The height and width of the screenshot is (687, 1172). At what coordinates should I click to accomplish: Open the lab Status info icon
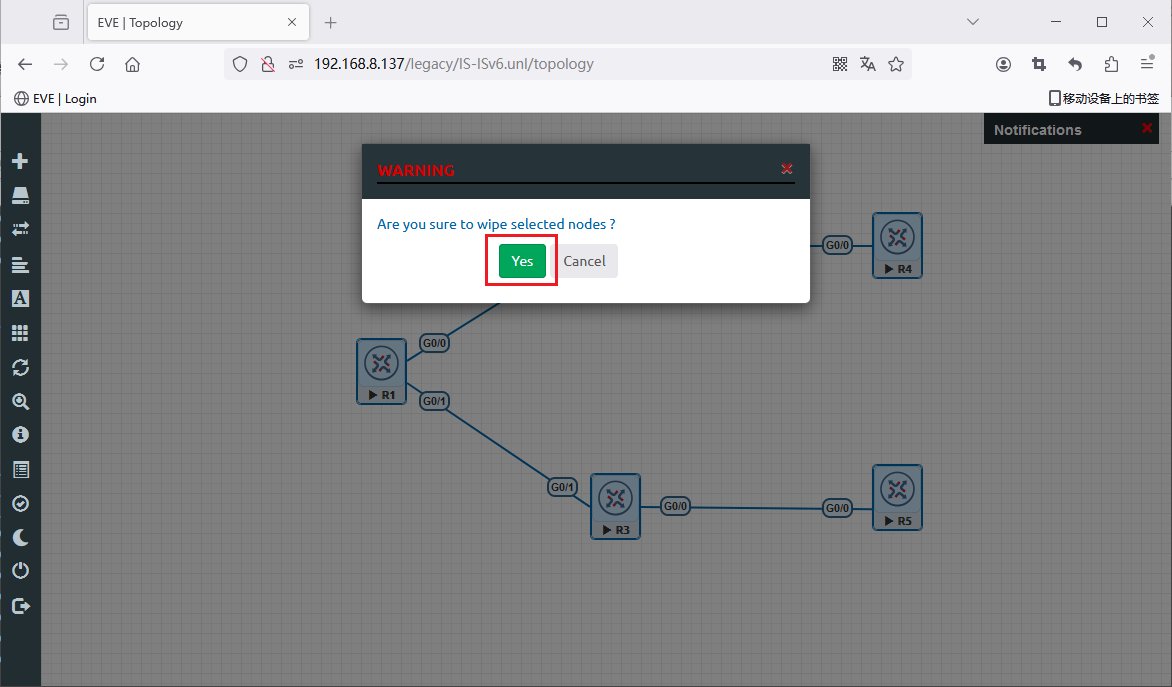(x=20, y=435)
